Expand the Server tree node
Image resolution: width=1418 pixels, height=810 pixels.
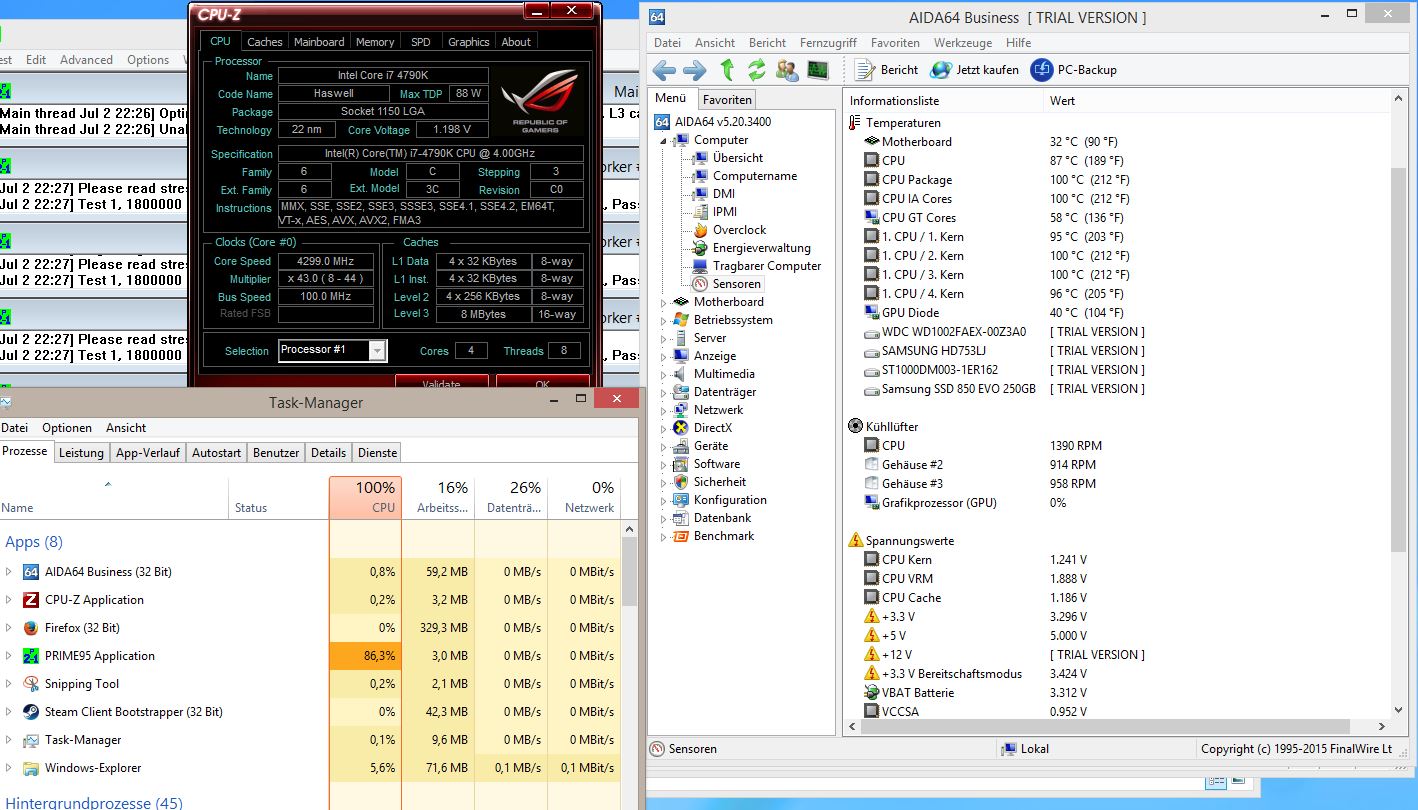[x=663, y=338]
